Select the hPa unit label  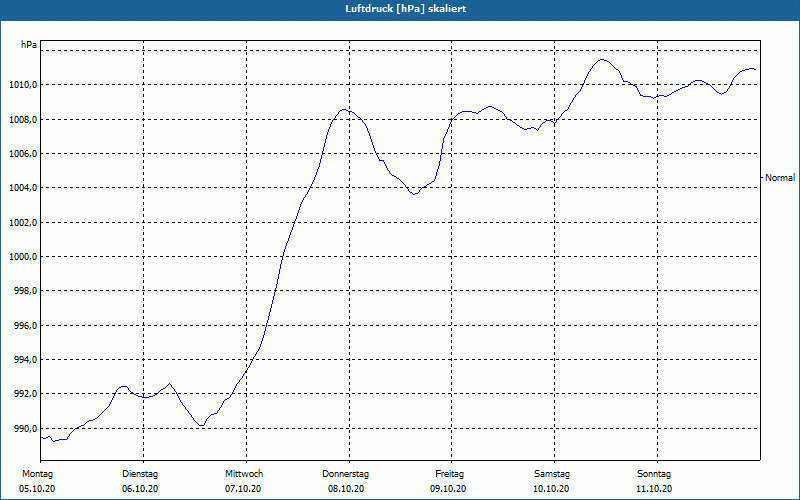(29, 45)
